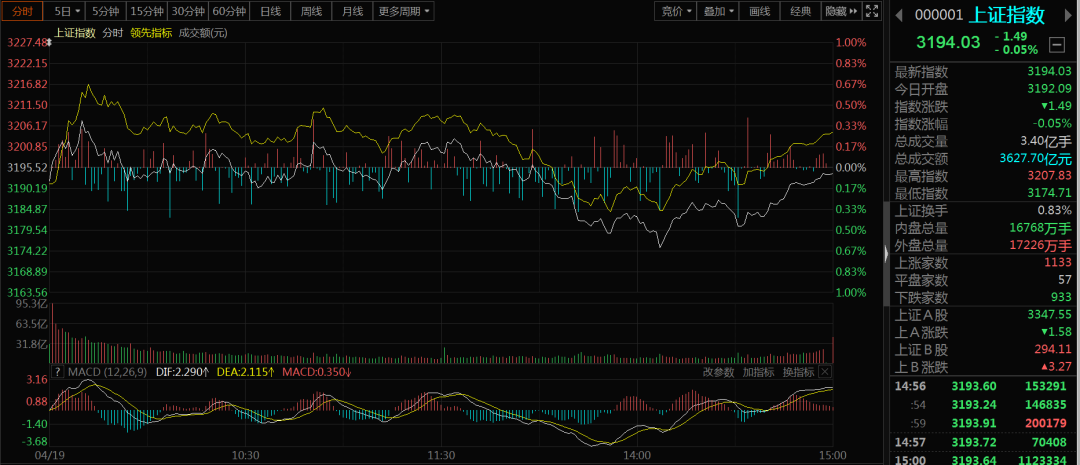The image size is (1080, 465).
Task: Click the 10:30 time axis marker
Action: tap(245, 456)
